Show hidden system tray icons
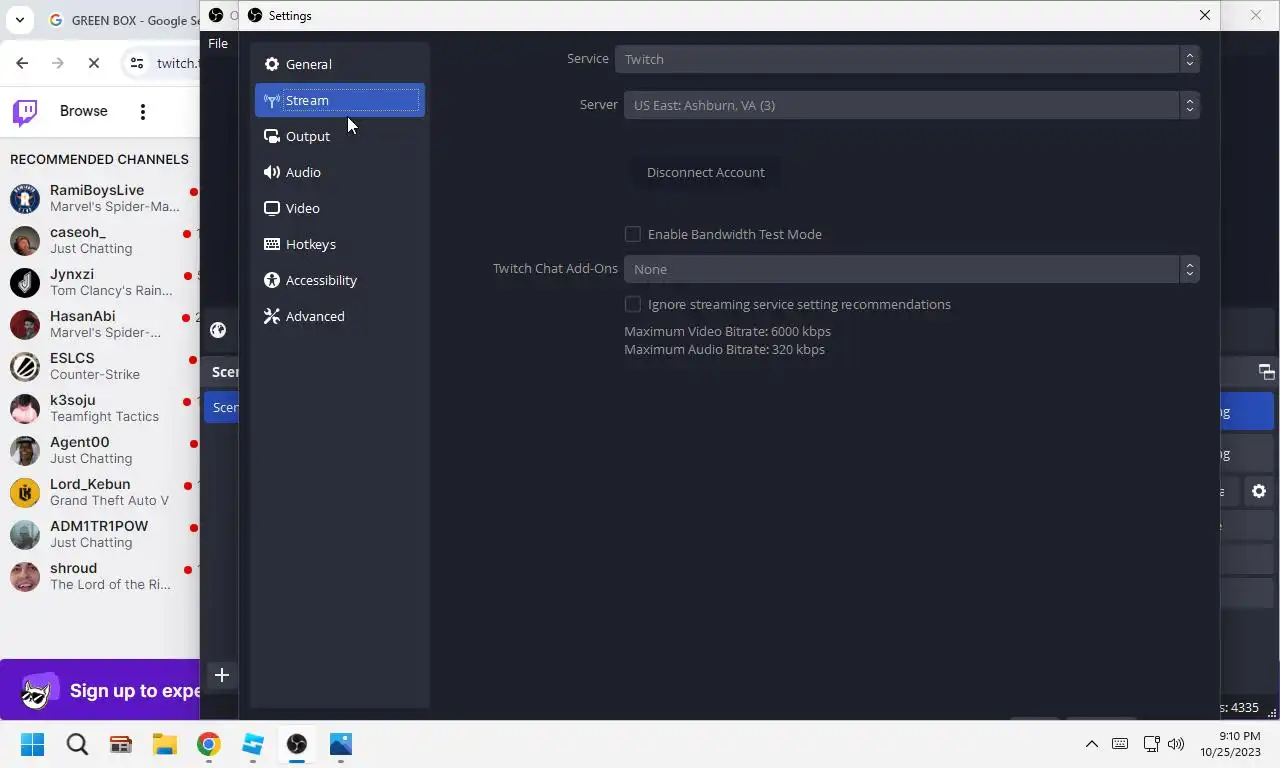1280x768 pixels. (x=1092, y=744)
